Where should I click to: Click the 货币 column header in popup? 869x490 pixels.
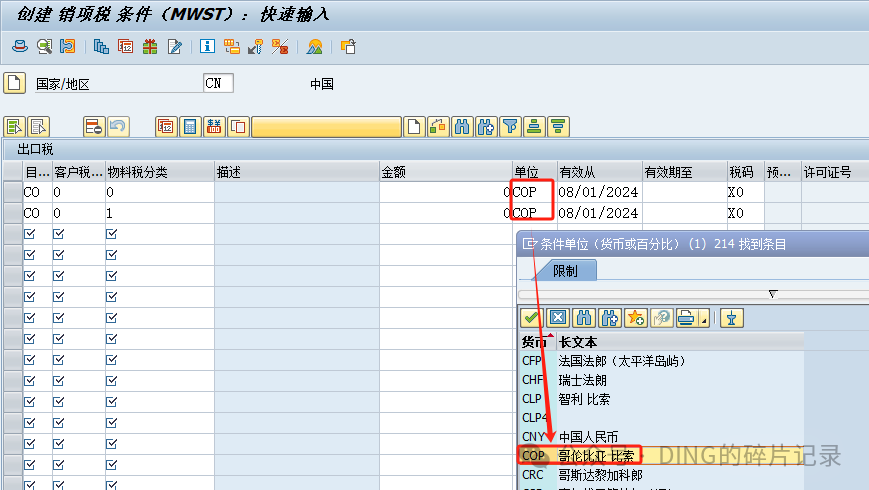coord(537,342)
